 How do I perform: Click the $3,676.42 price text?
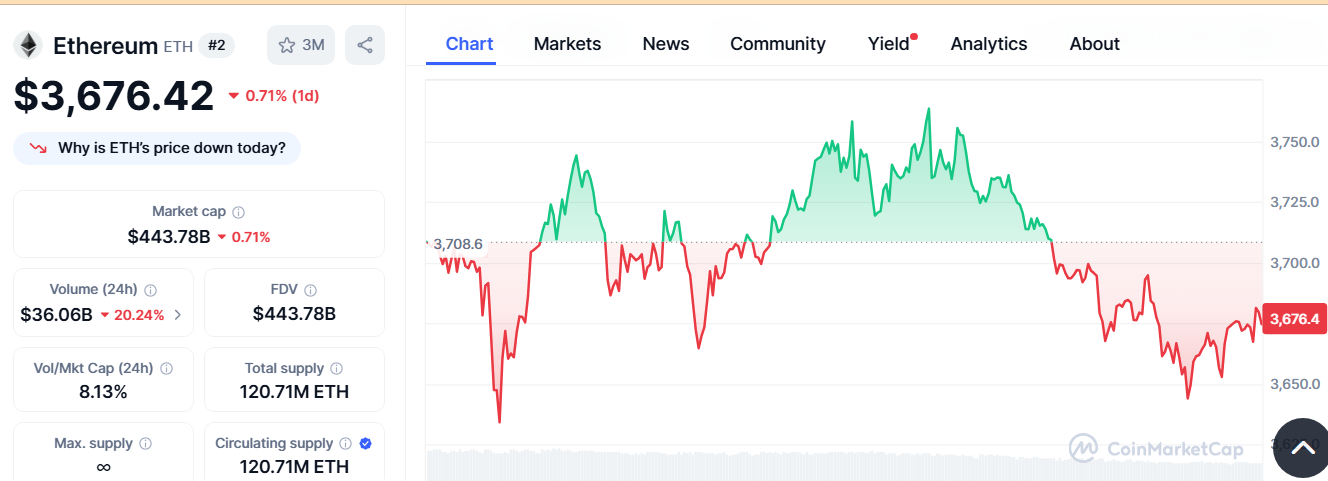tap(114, 96)
